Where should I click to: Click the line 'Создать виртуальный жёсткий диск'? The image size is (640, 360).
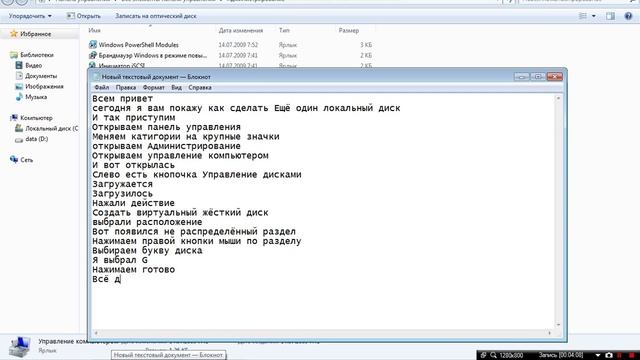(180, 213)
